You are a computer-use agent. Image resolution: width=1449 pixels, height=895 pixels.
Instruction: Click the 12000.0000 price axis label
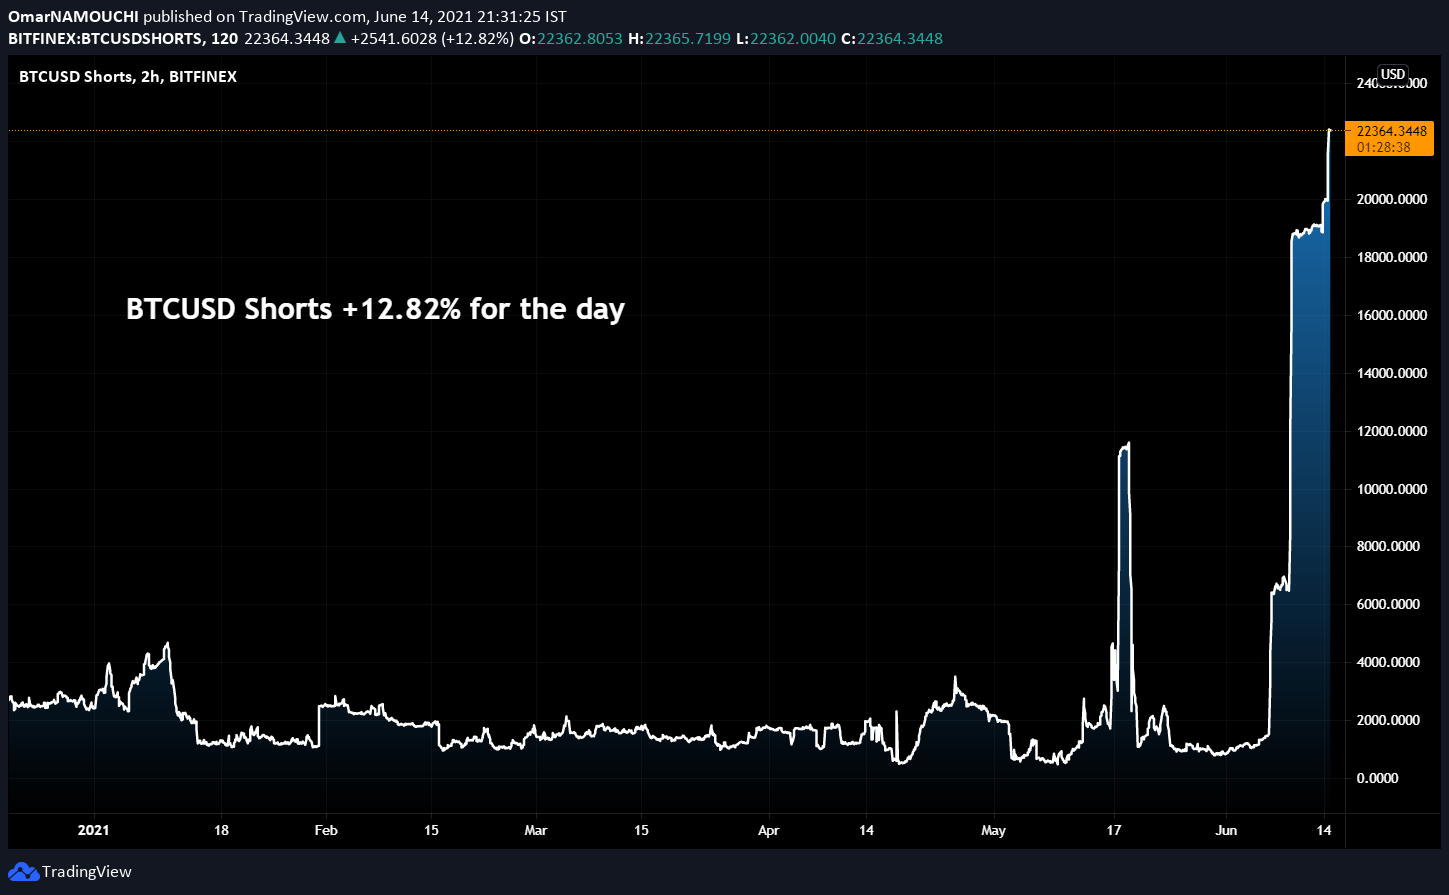click(x=1391, y=432)
